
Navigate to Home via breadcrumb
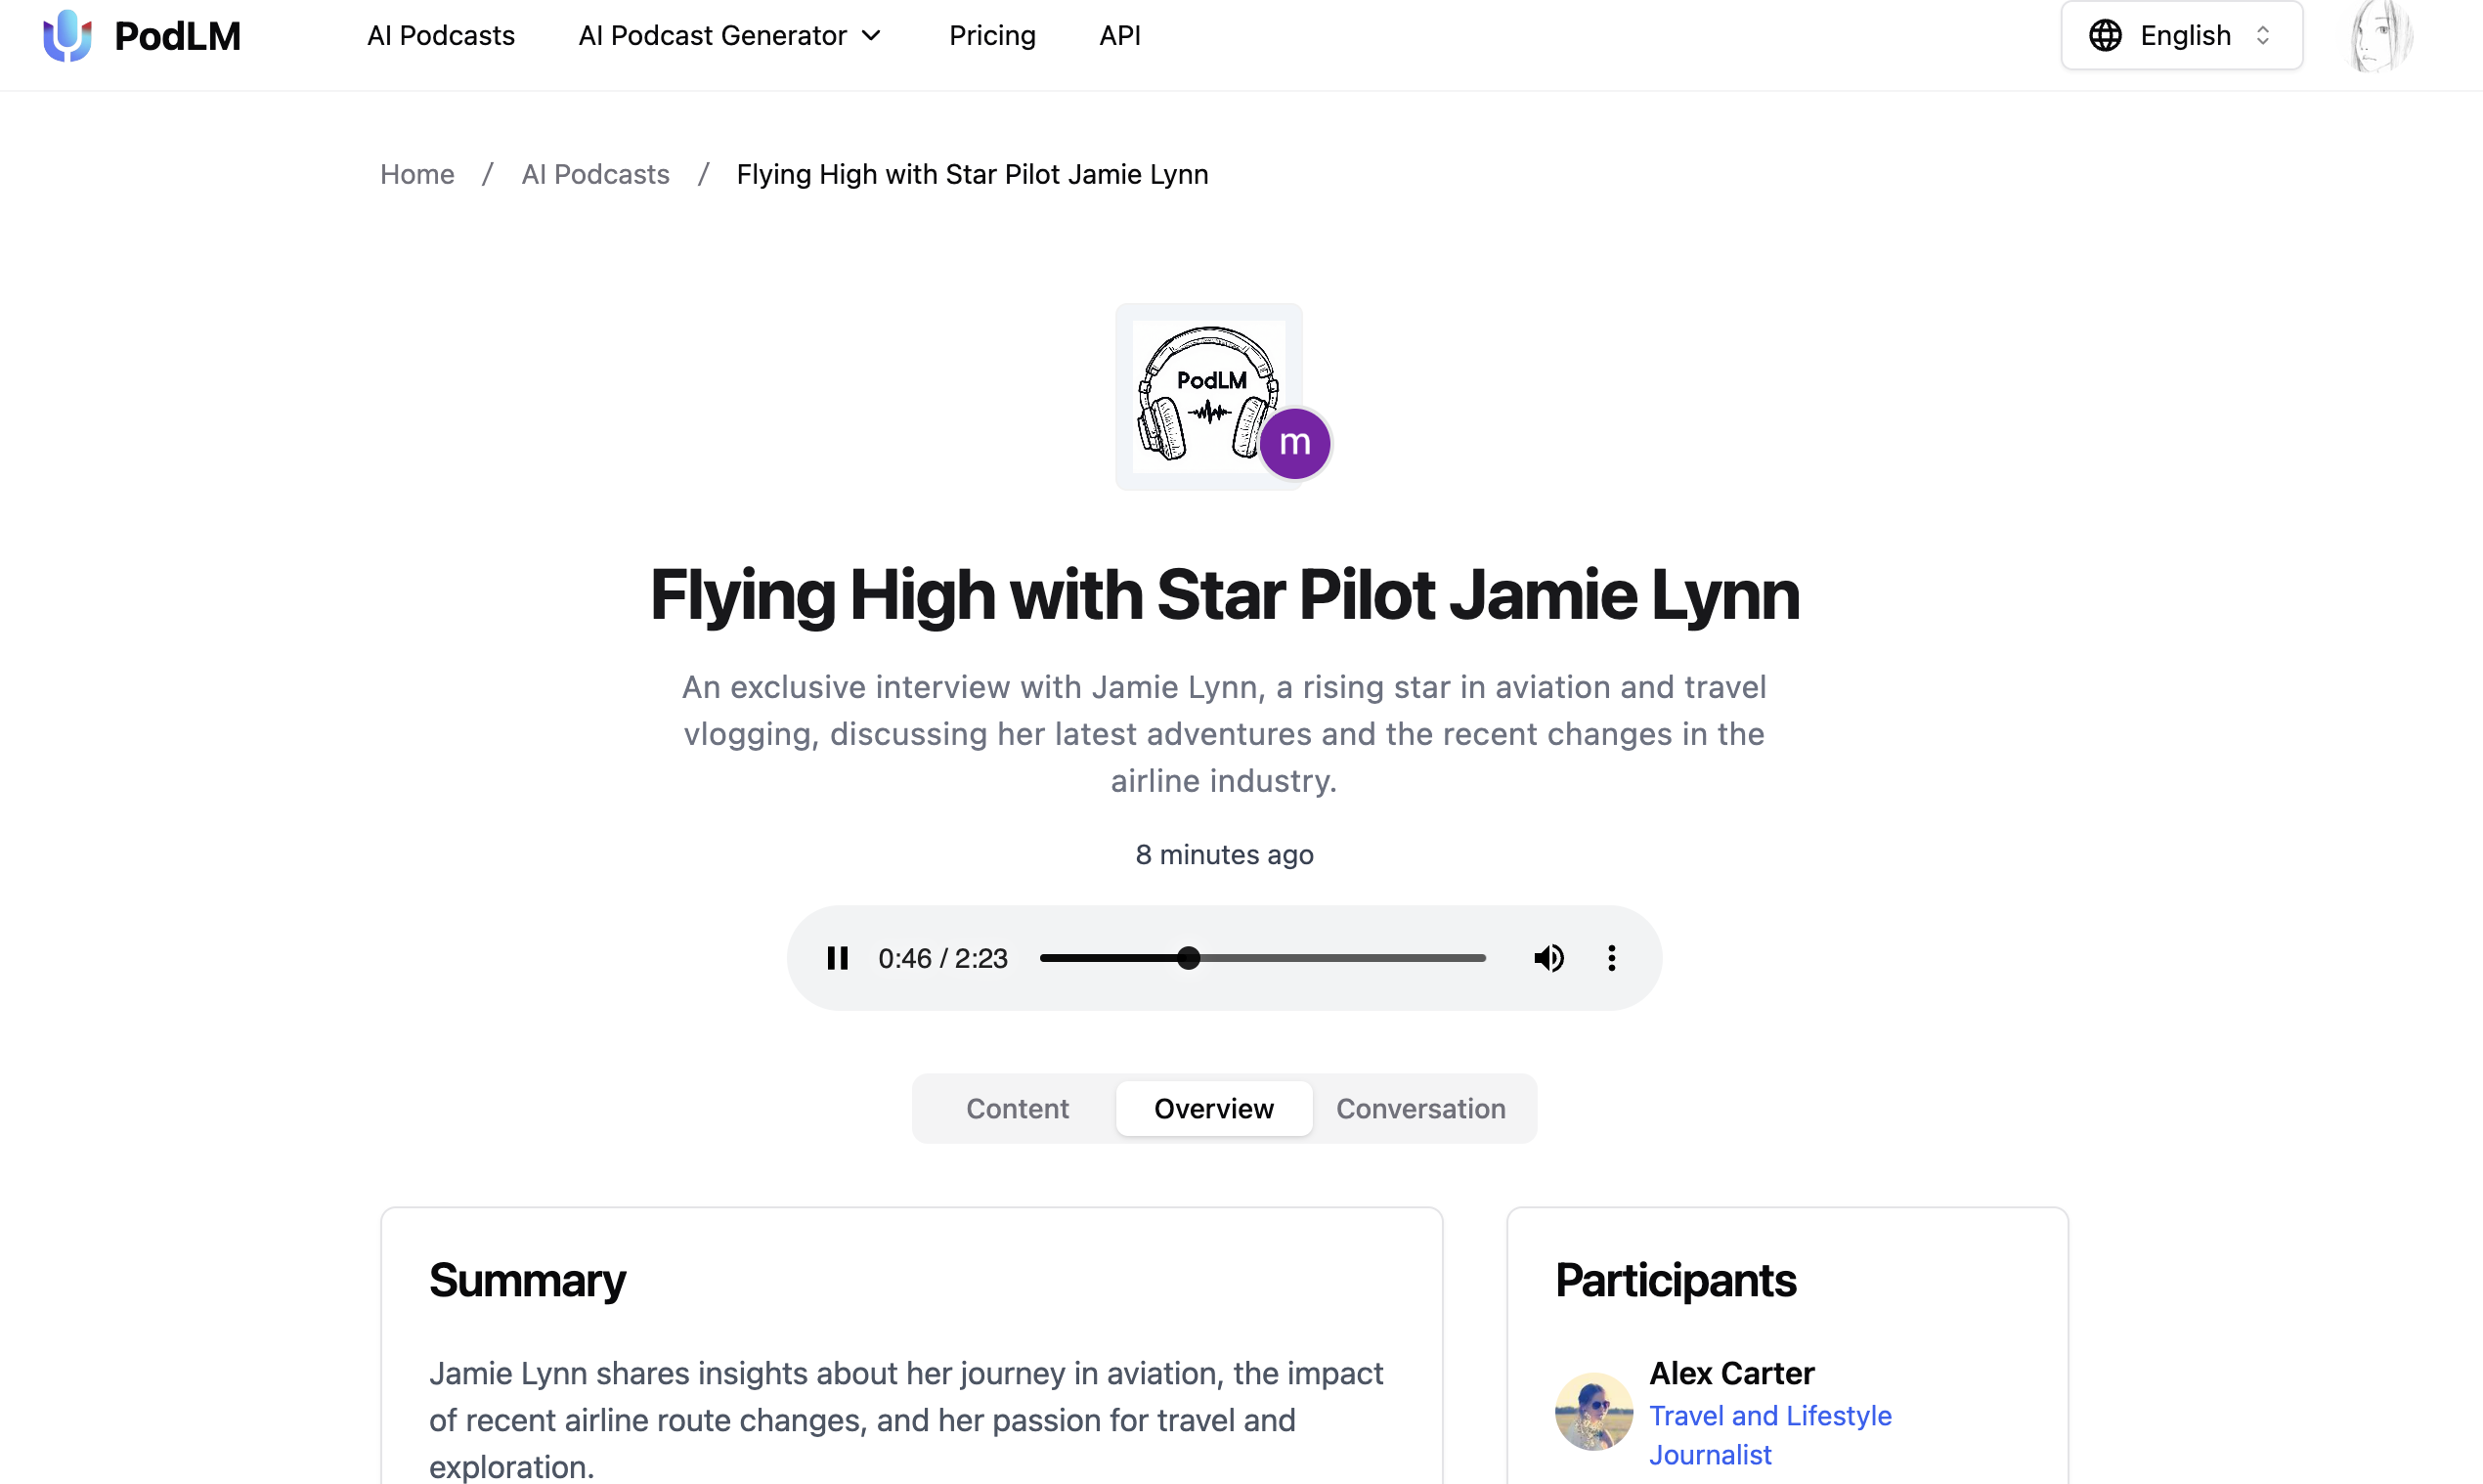pyautogui.click(x=417, y=174)
